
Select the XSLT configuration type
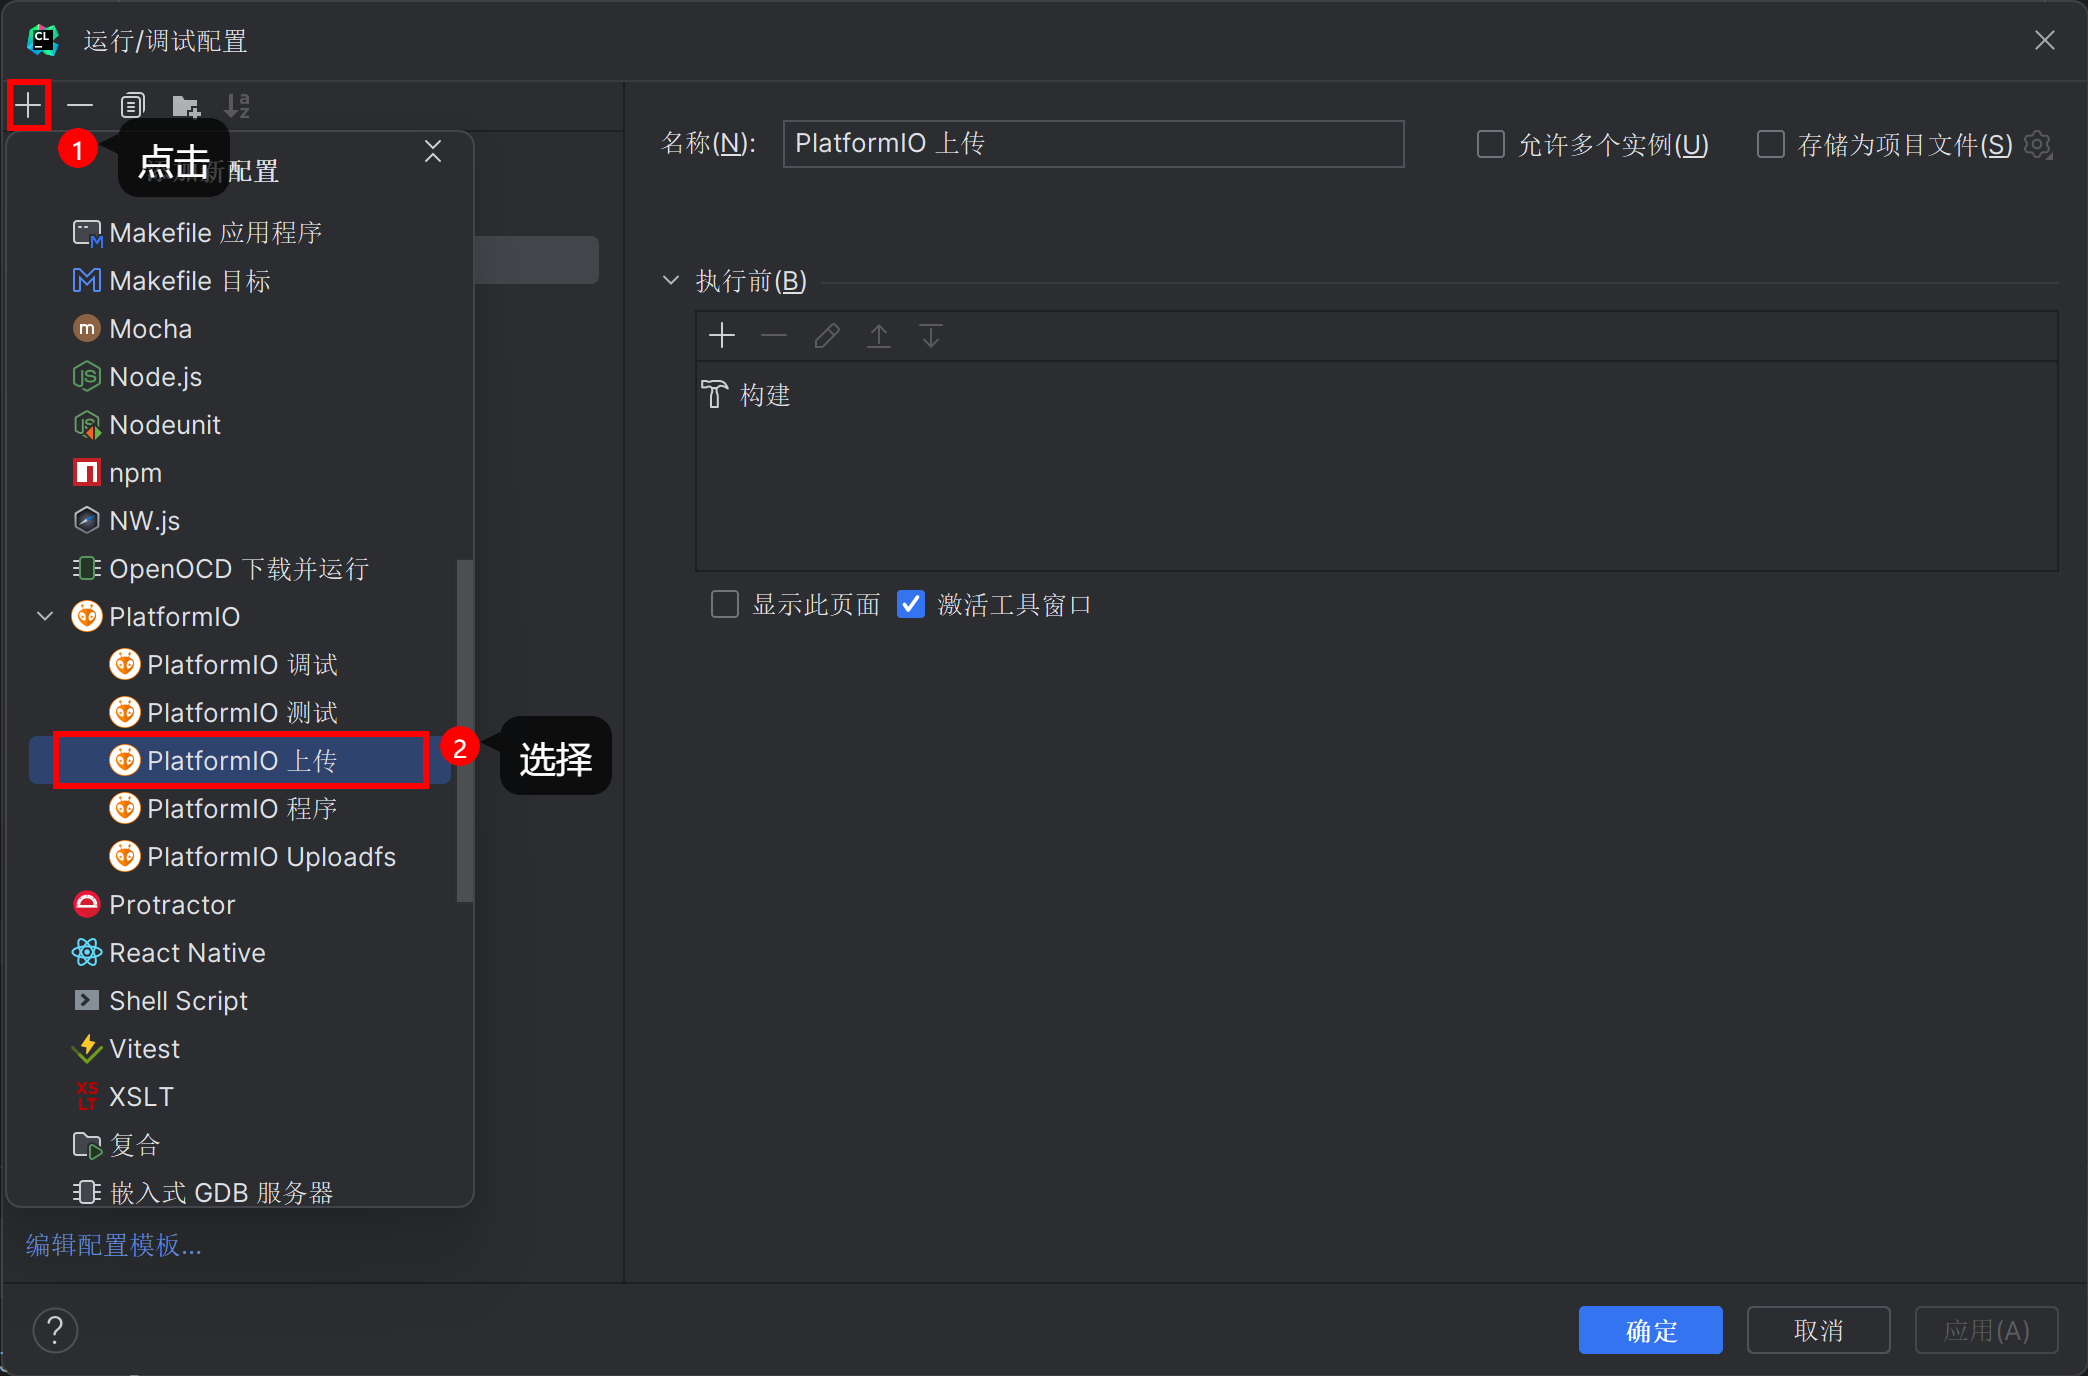(x=240, y=1097)
